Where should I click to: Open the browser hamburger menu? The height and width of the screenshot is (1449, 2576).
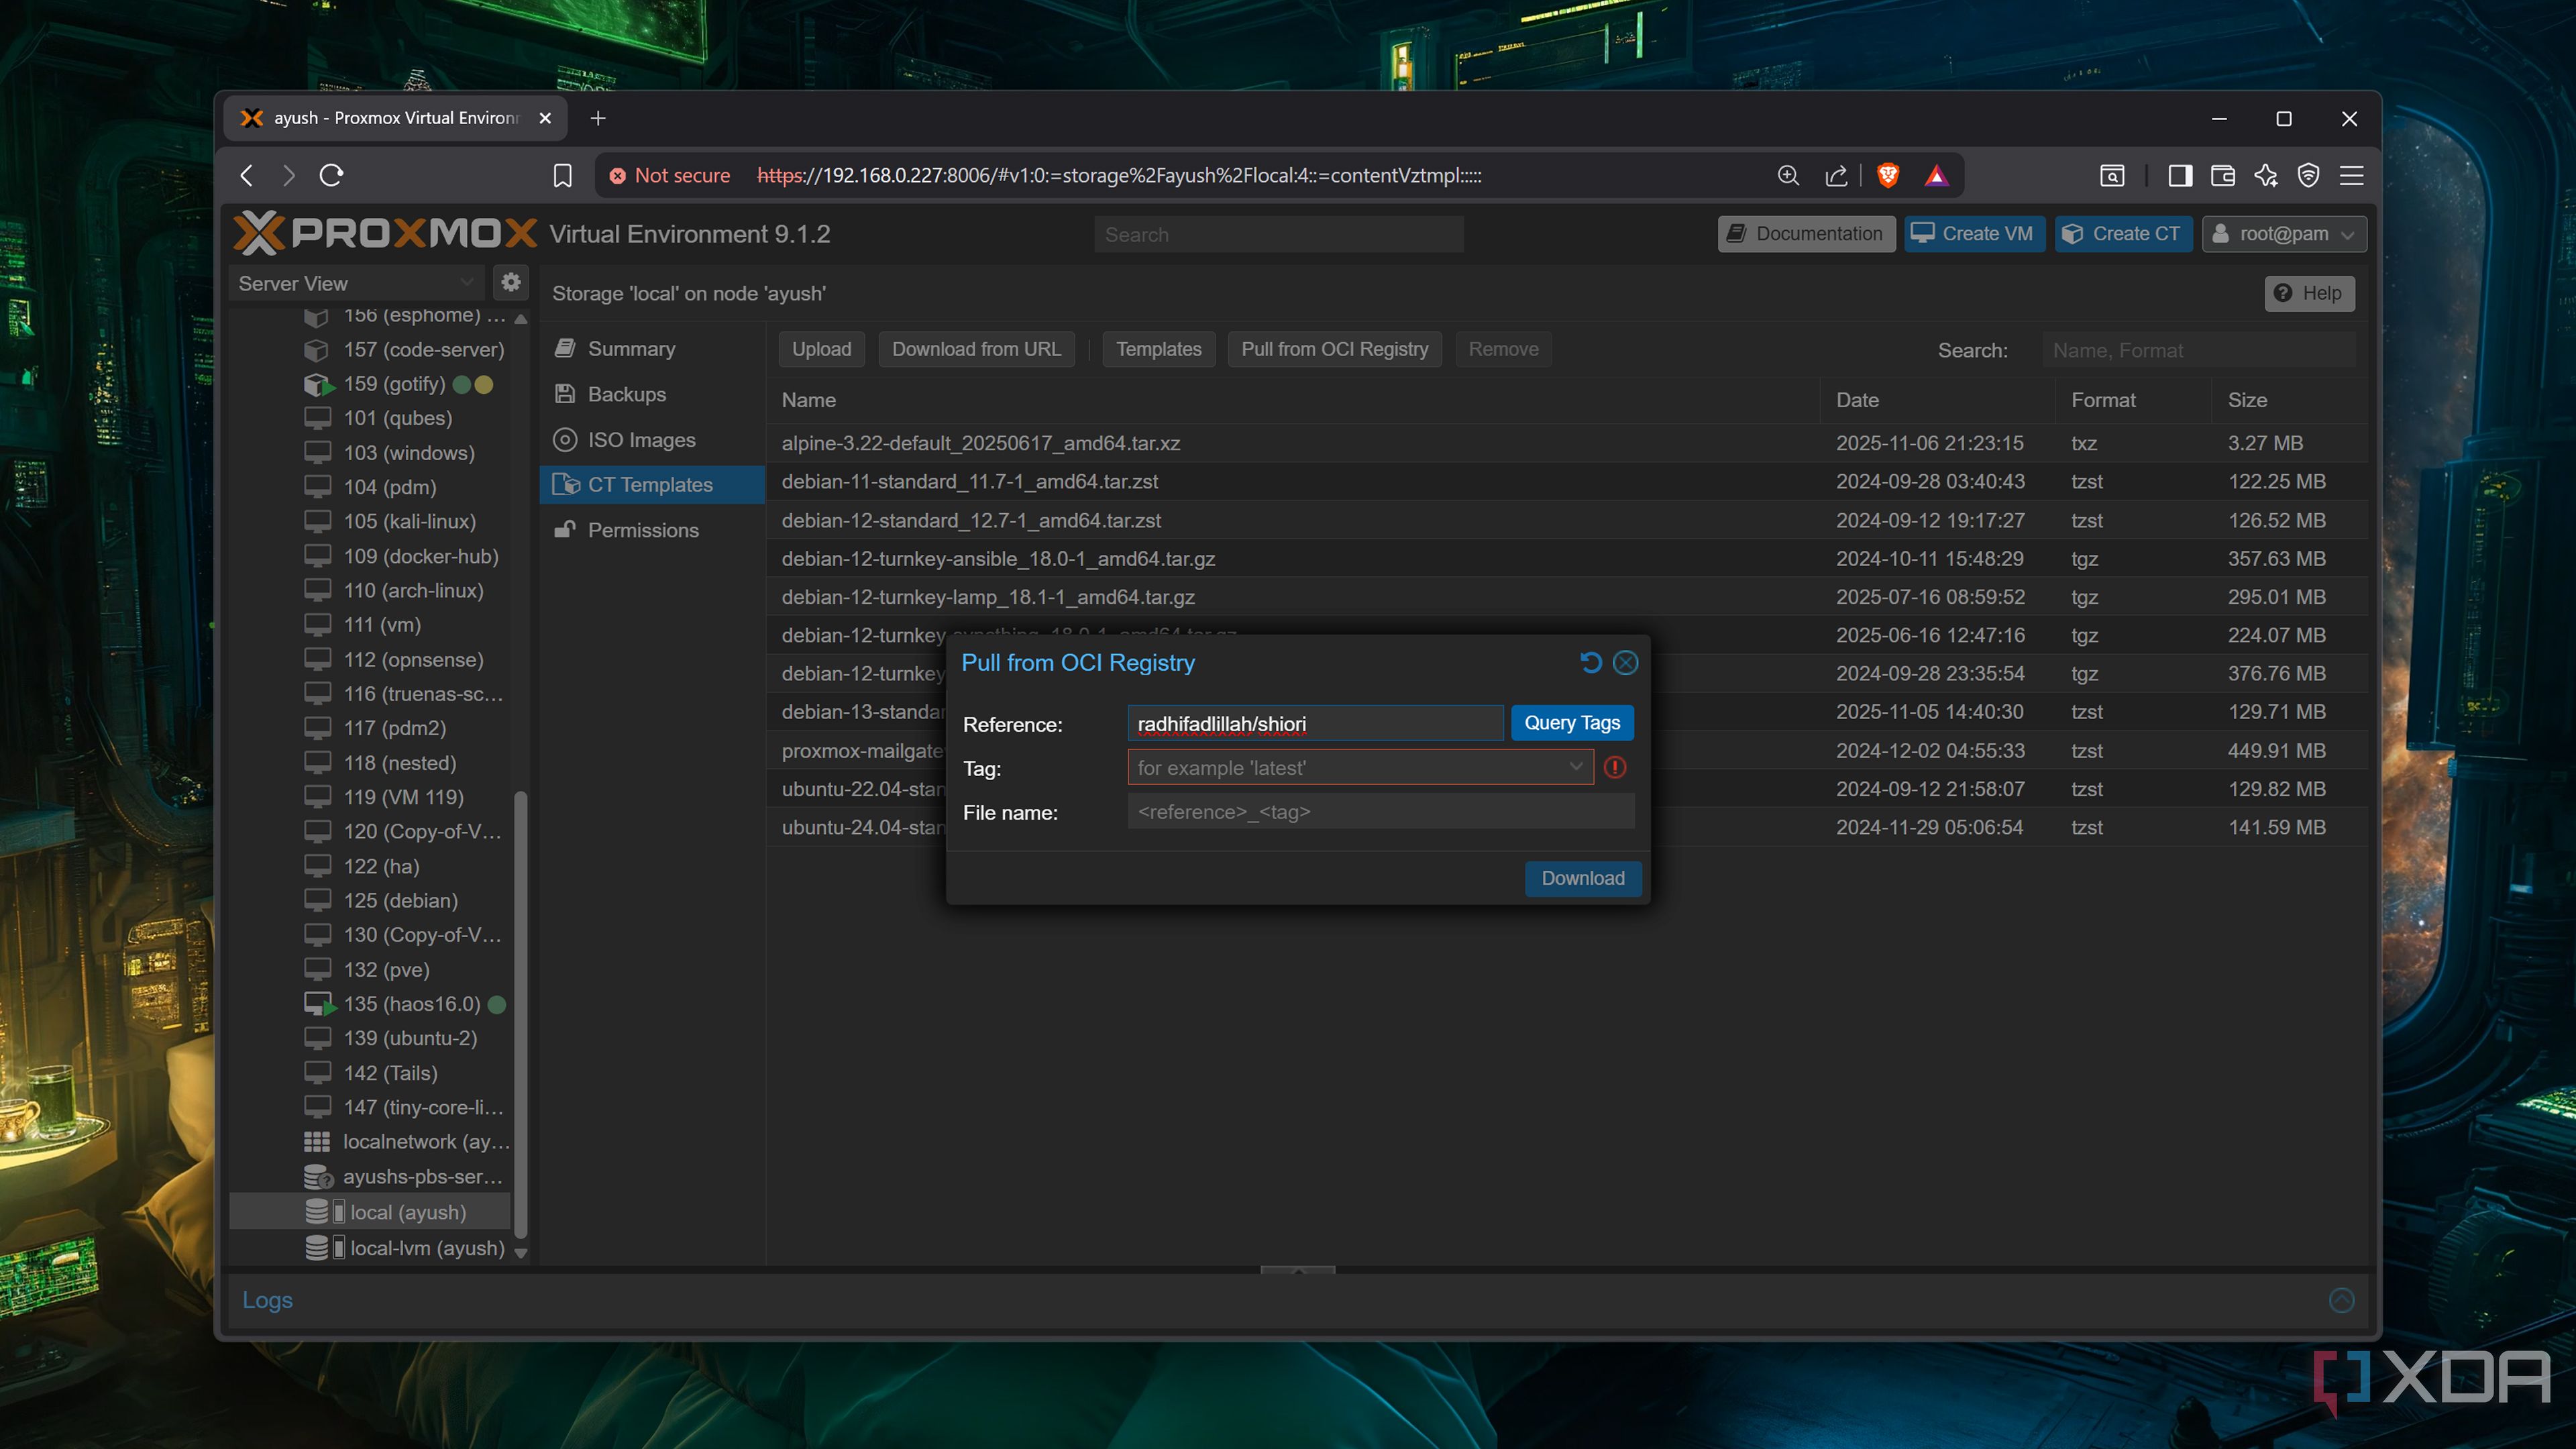coord(2352,176)
